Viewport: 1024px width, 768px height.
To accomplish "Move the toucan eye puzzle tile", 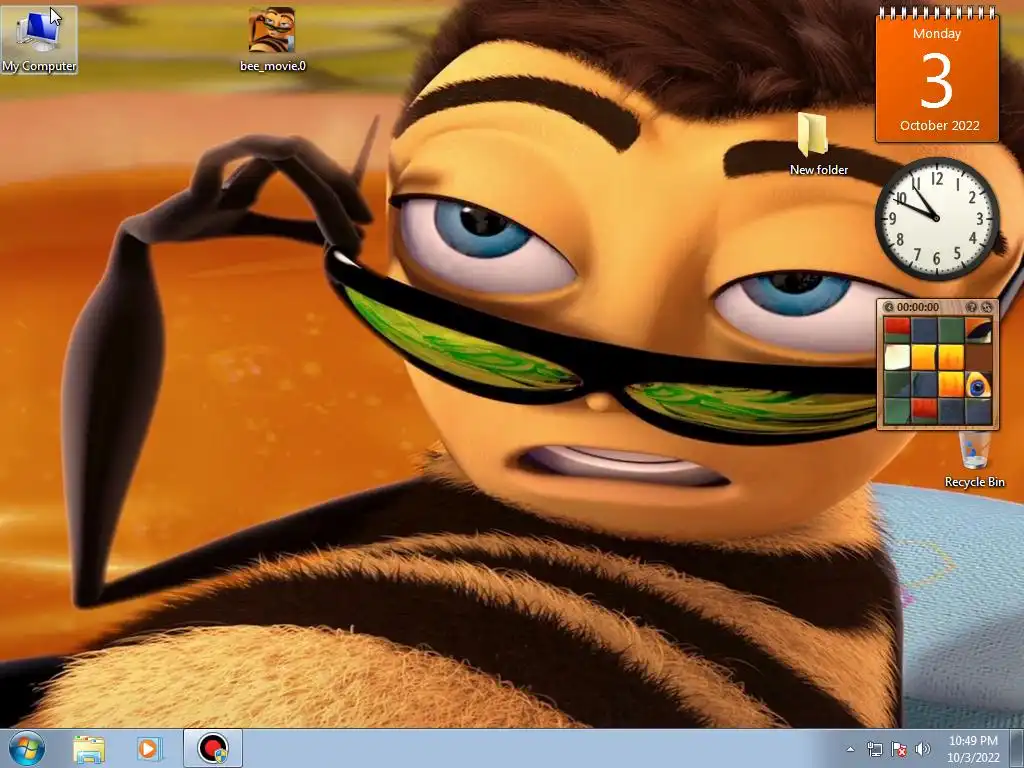I will click(978, 385).
